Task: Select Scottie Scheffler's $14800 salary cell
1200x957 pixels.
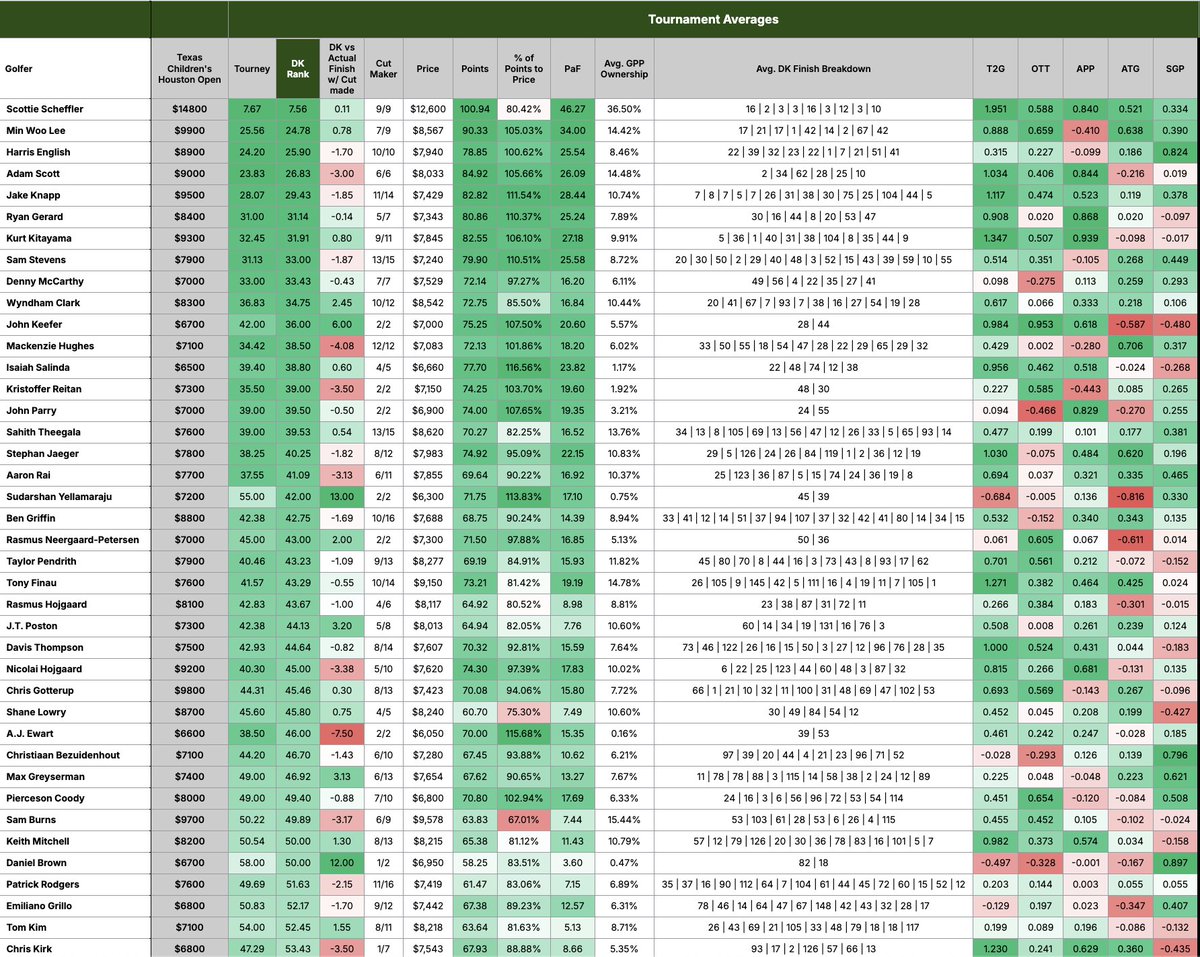Action: tap(189, 109)
